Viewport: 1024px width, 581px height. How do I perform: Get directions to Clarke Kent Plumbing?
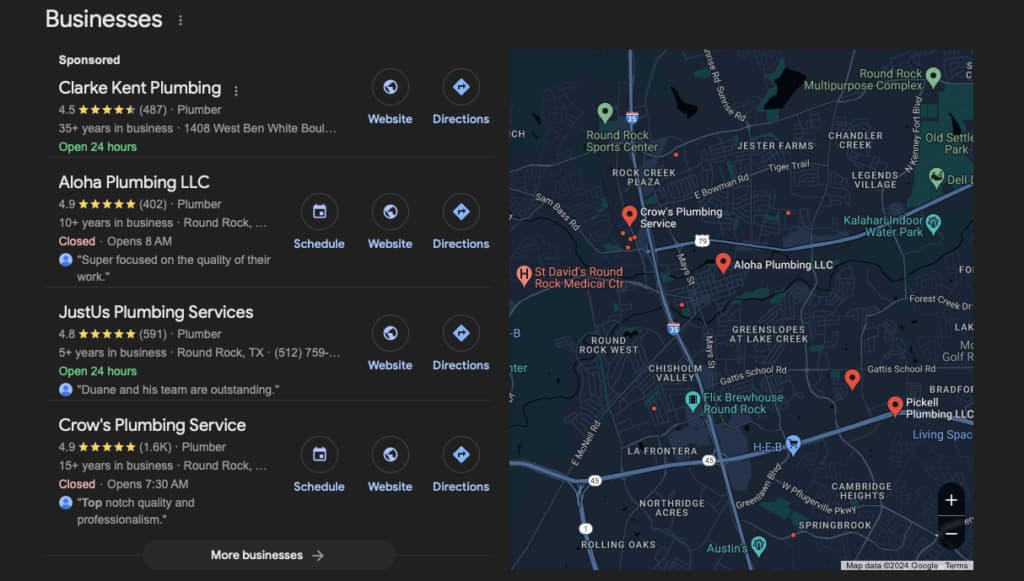pos(461,88)
